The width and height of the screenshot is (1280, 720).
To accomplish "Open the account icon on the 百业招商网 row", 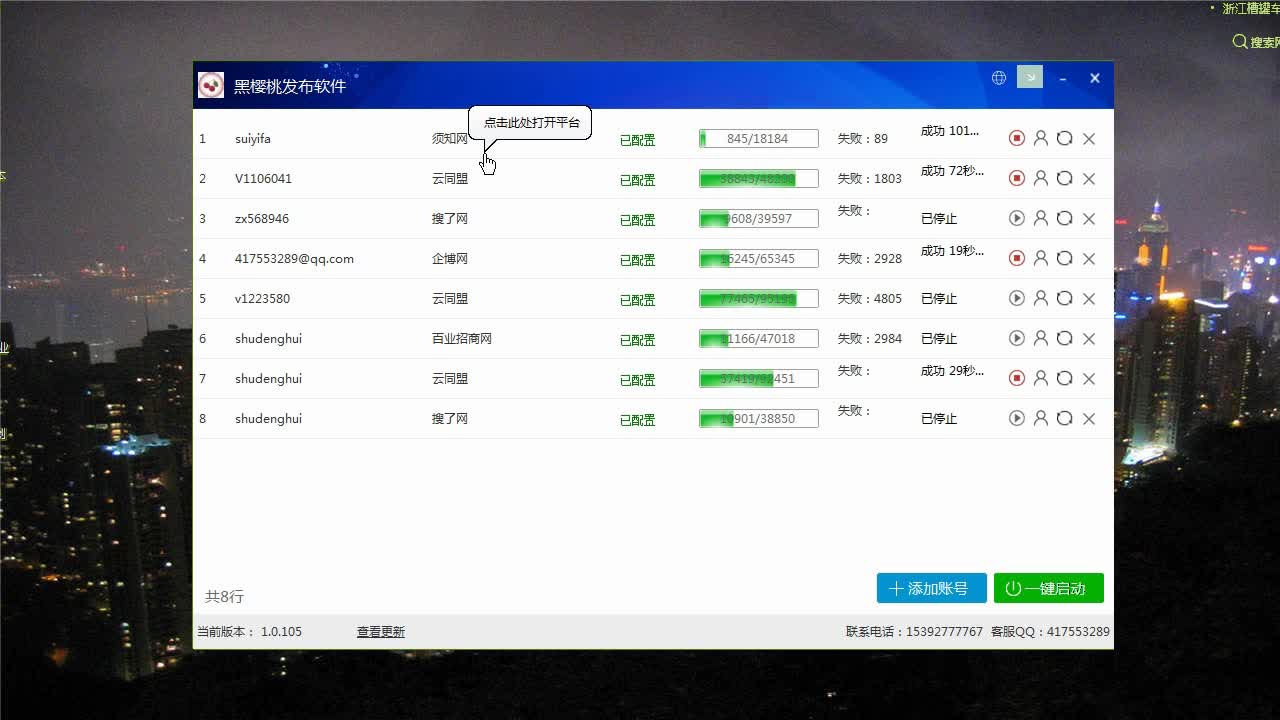I will point(1040,338).
